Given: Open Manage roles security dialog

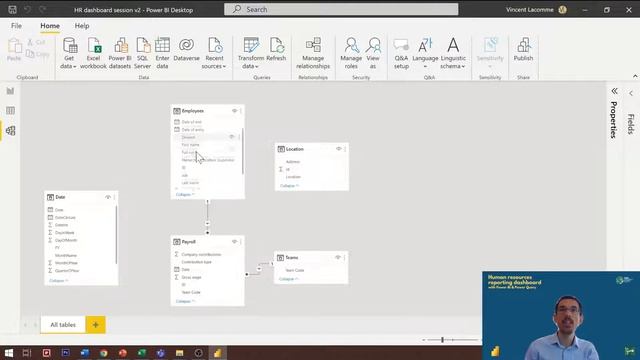Looking at the screenshot, I should pos(351,53).
